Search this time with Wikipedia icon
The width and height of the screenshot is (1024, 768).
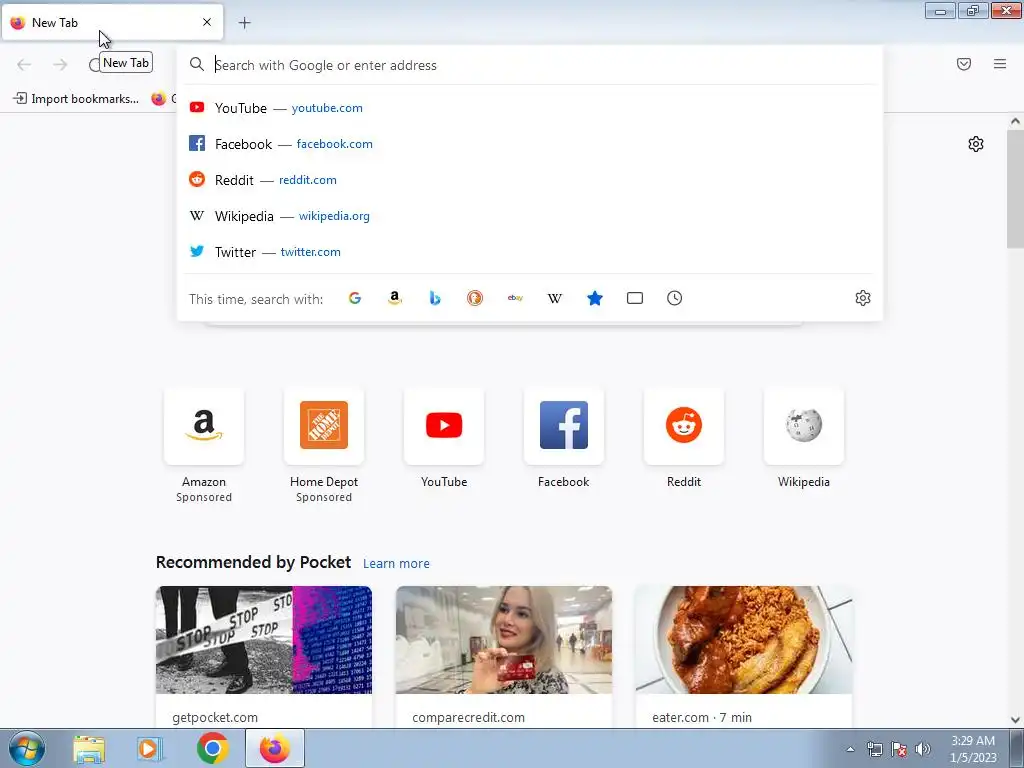point(554,298)
